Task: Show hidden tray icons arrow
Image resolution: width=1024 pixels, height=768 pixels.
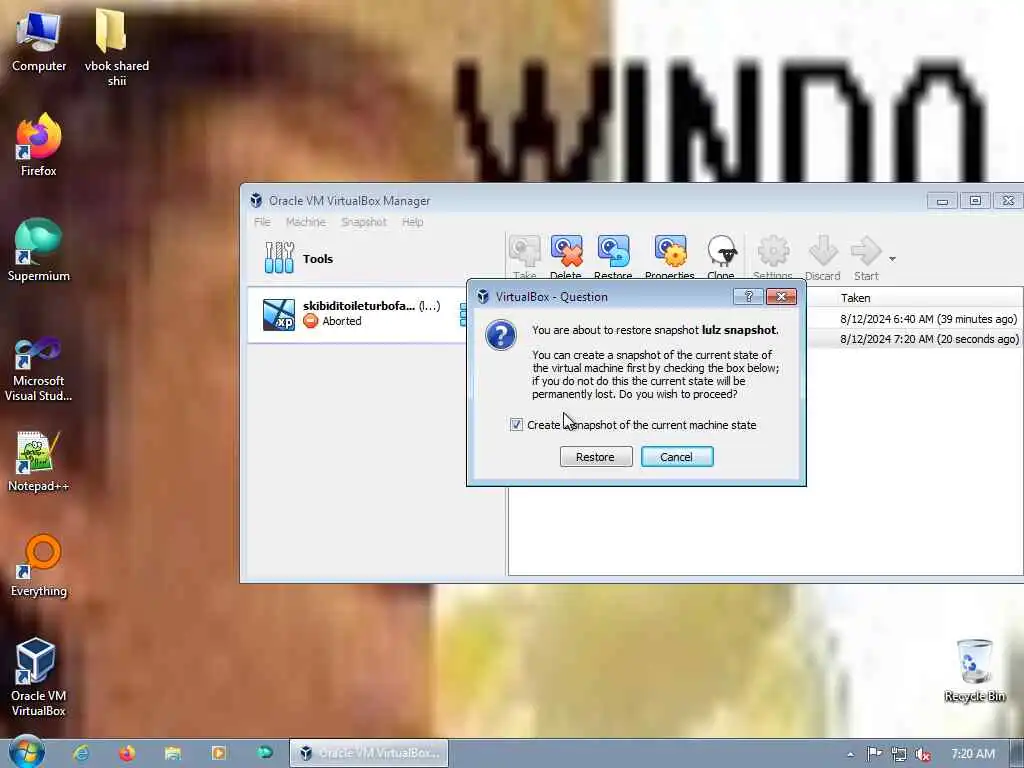Action: (x=850, y=754)
